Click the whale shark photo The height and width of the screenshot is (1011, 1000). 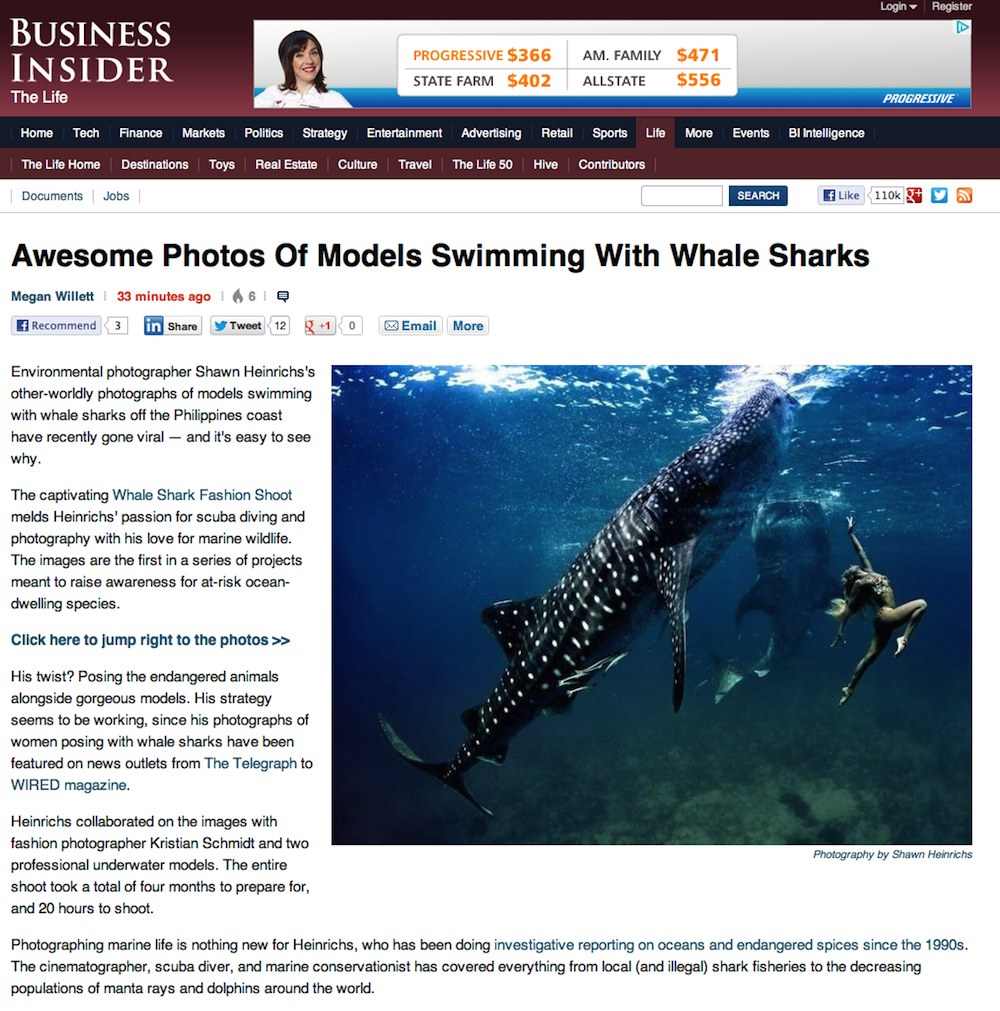[651, 605]
